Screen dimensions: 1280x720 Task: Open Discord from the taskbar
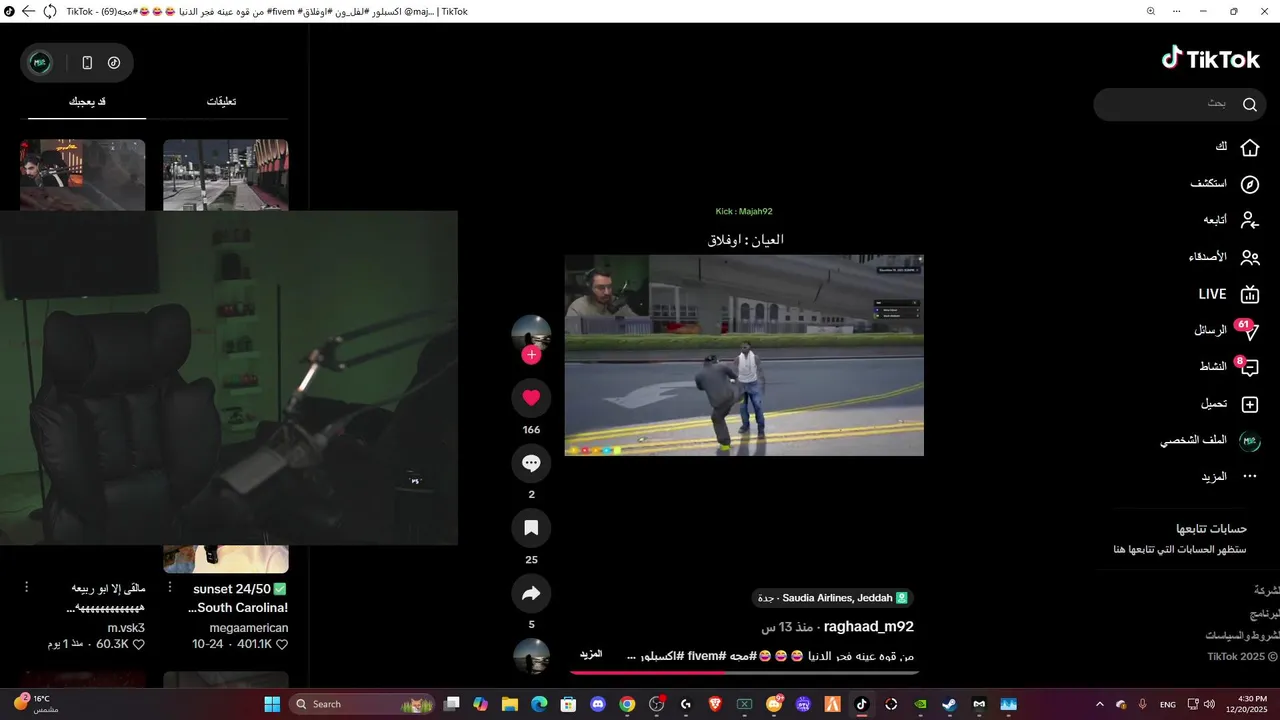coord(598,704)
